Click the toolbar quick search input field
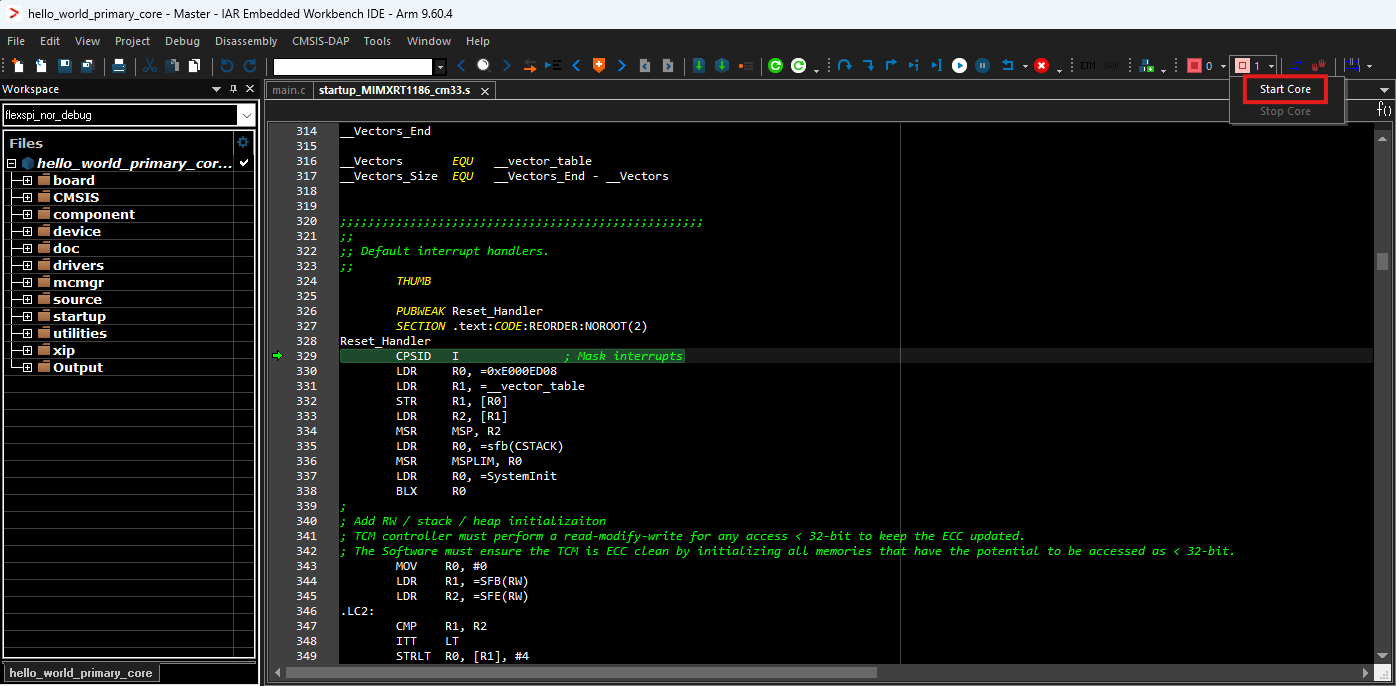 pyautogui.click(x=353, y=67)
